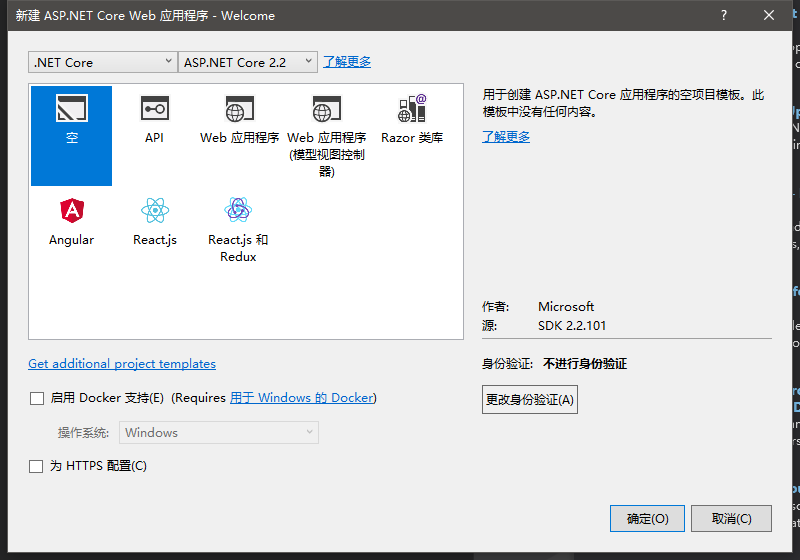Select the React.js template

click(x=155, y=222)
